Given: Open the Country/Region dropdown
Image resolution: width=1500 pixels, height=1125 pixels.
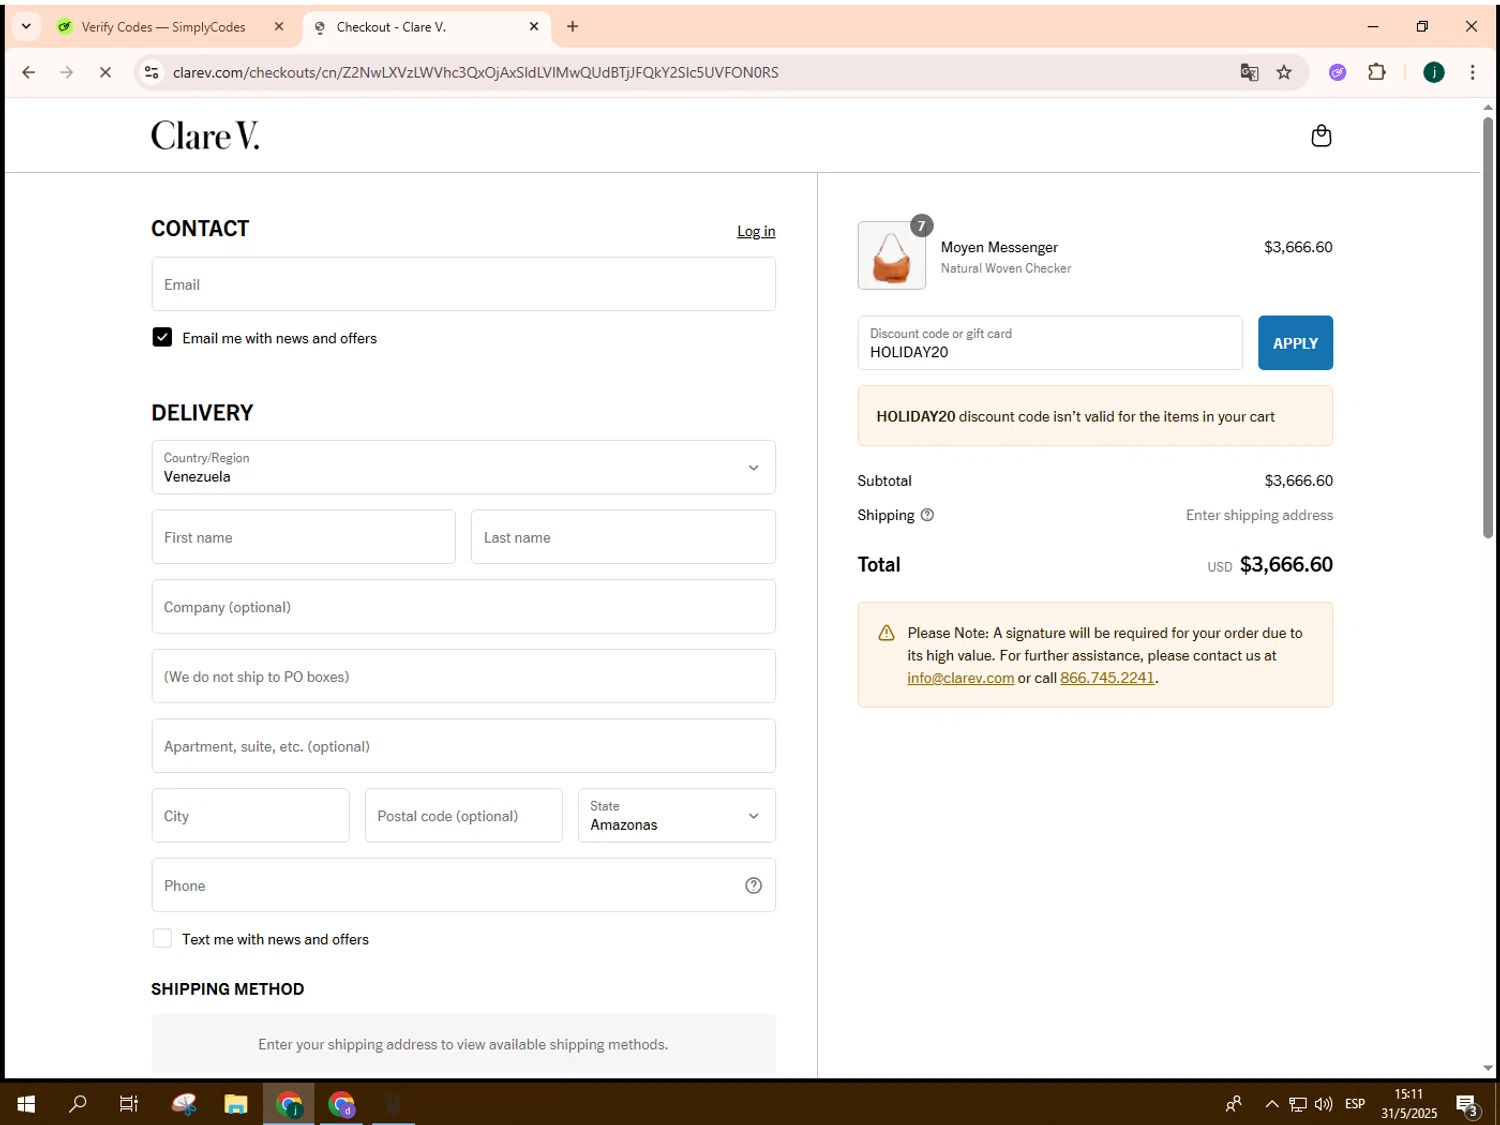Looking at the screenshot, I should (463, 467).
